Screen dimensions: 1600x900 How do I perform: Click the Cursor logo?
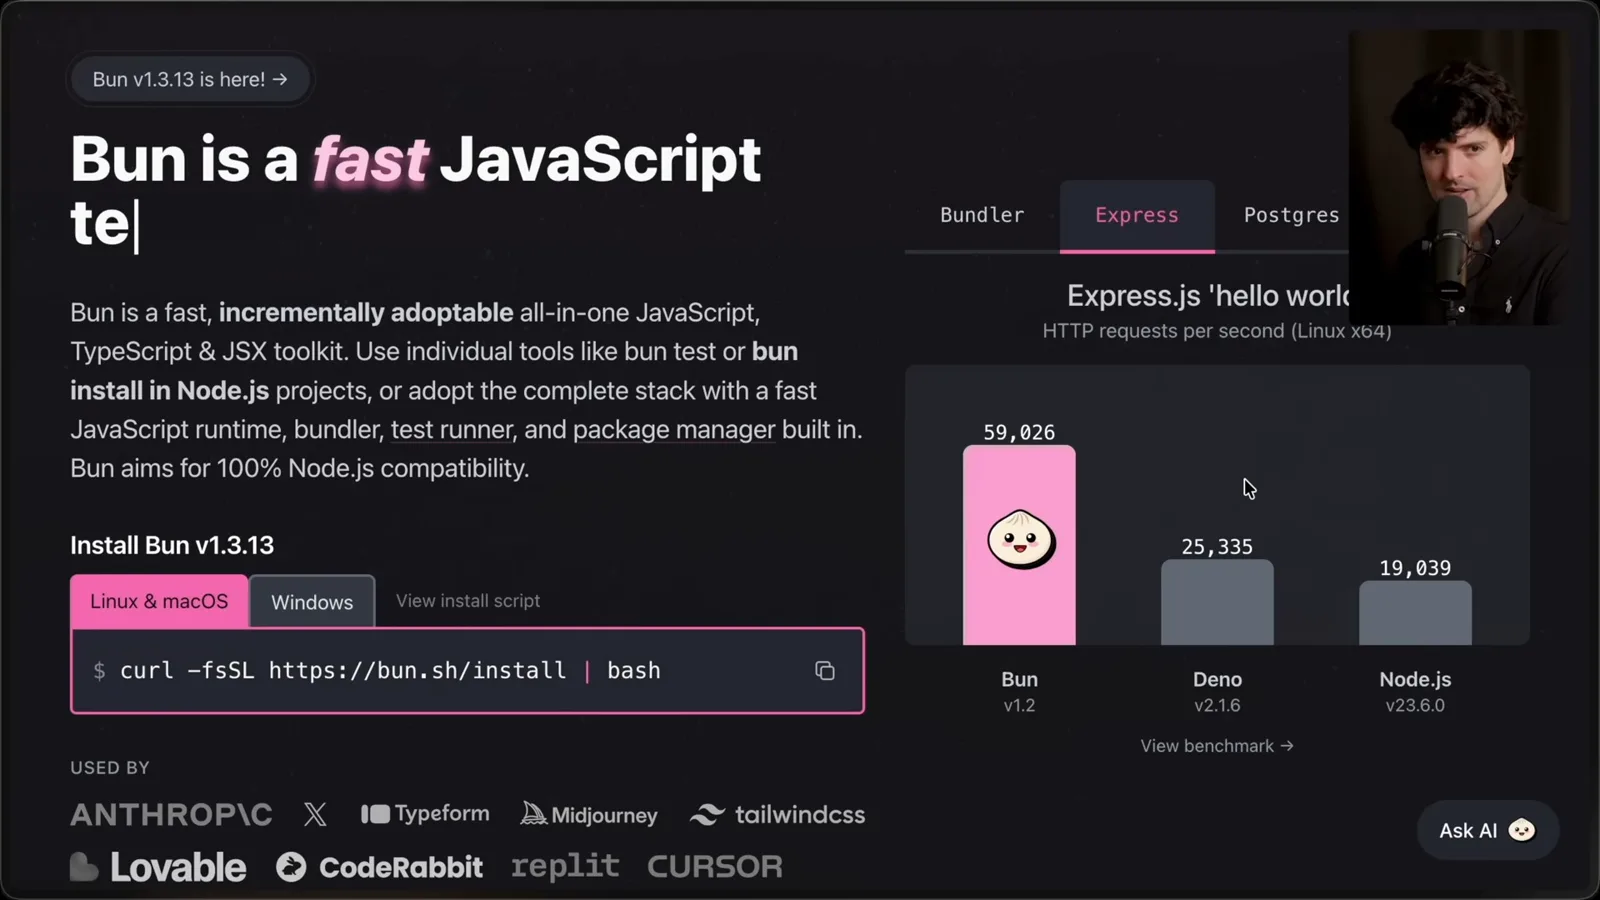click(x=715, y=867)
